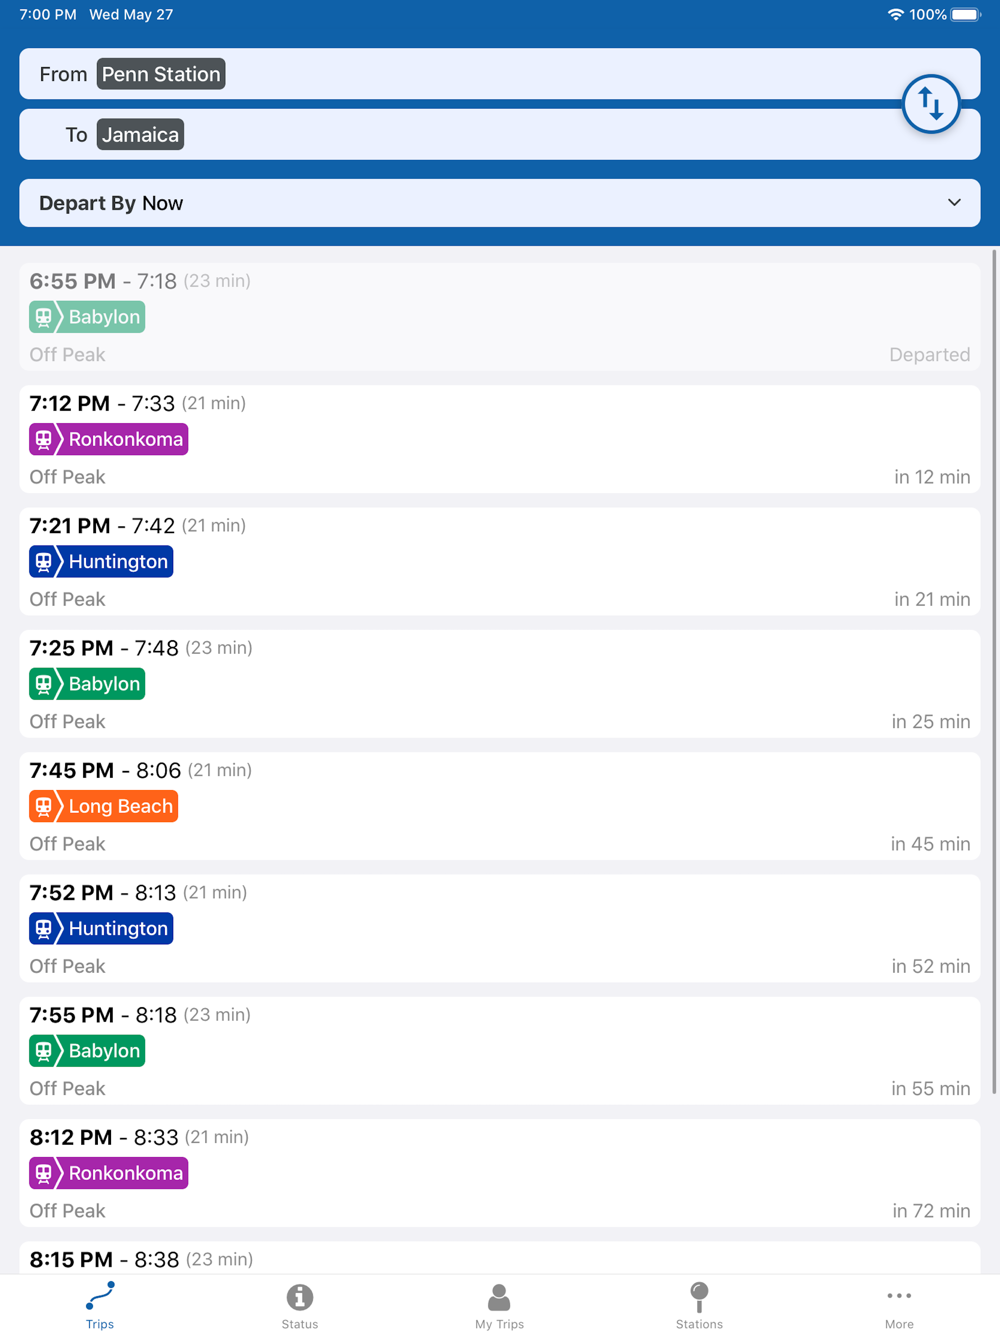Change the To station Jamaica
Image resolution: width=1000 pixels, height=1334 pixels.
click(x=140, y=135)
